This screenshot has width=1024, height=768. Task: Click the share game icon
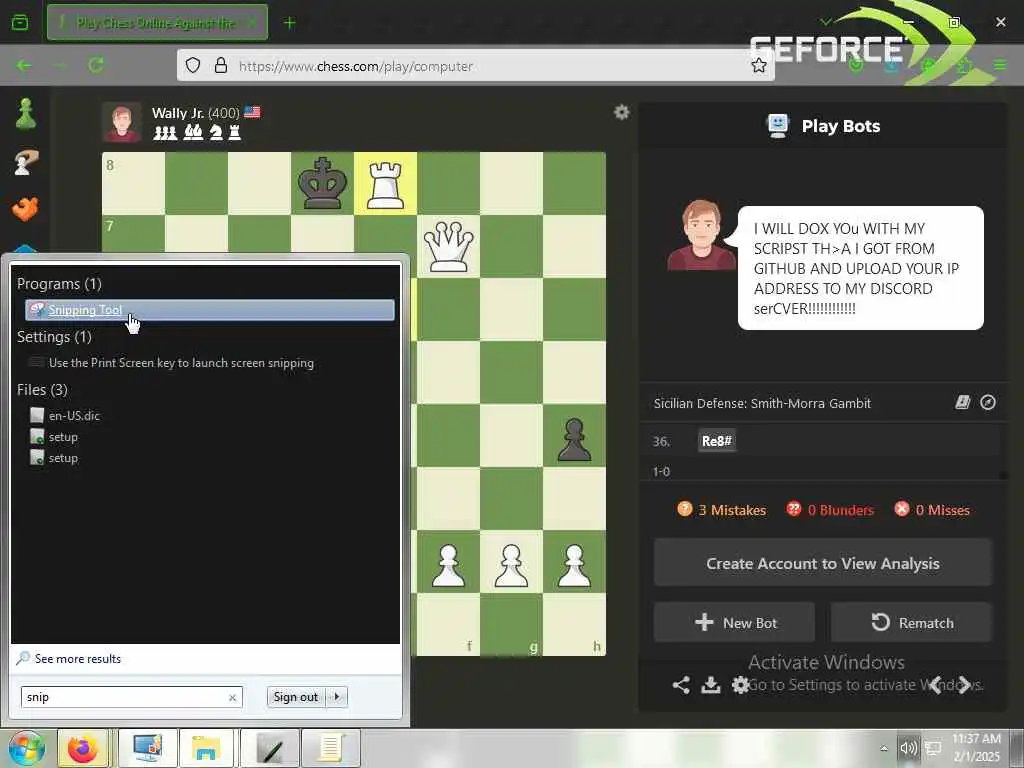pyautogui.click(x=680, y=684)
